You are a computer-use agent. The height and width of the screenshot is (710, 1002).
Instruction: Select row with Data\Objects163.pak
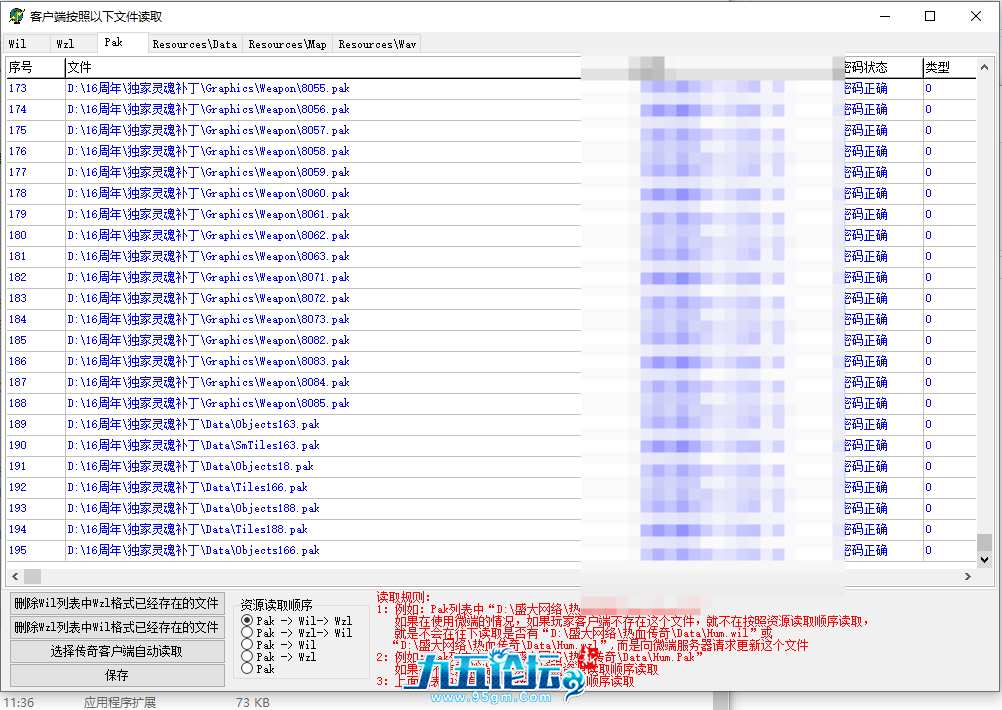pyautogui.click(x=491, y=424)
